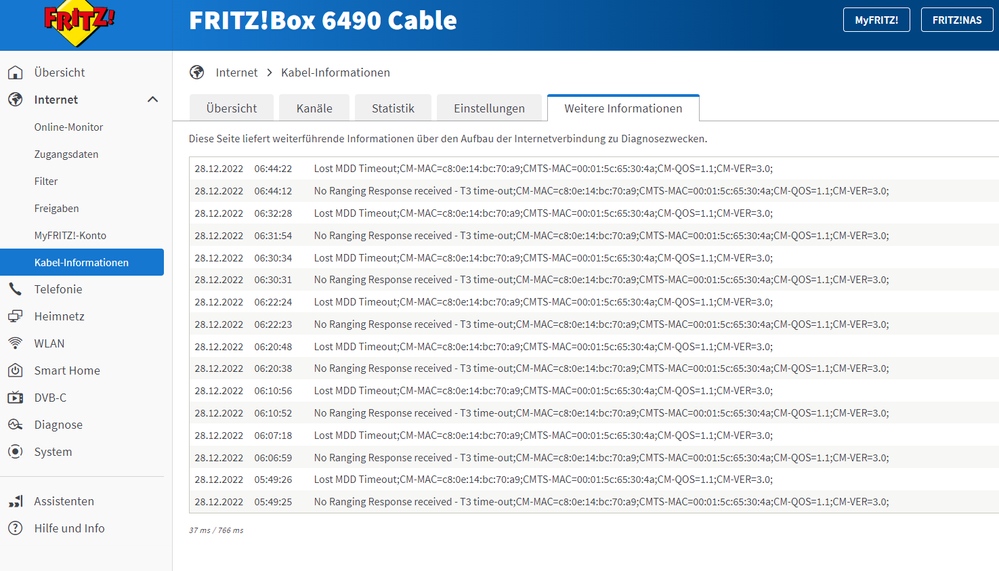
Task: Select the 06:10:56 Lost MDD Timeout entry
Action: [x=594, y=391]
